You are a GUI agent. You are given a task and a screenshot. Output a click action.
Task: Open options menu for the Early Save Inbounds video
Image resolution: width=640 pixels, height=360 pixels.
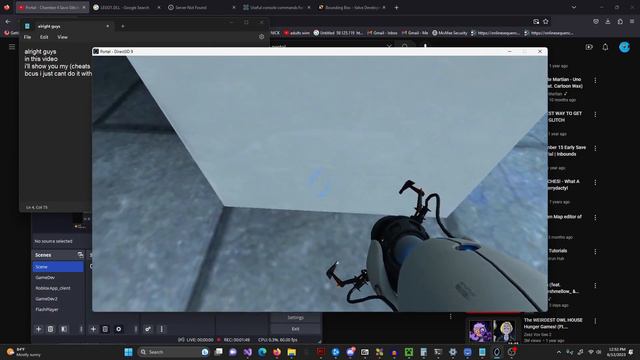595,148
